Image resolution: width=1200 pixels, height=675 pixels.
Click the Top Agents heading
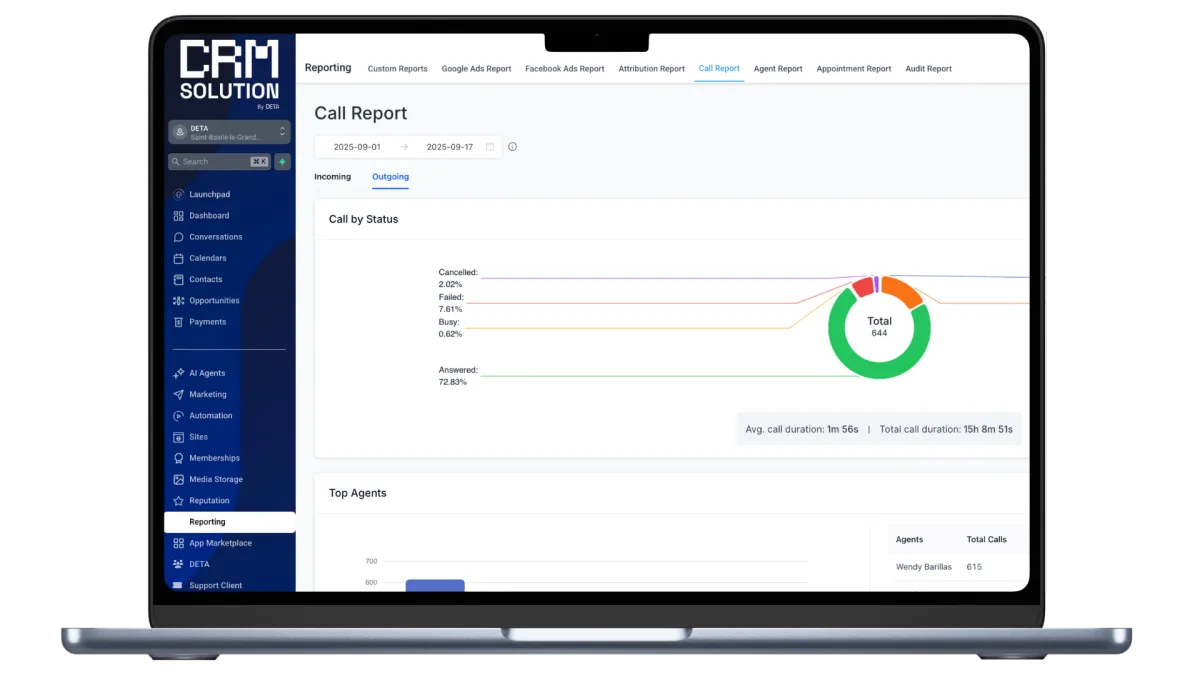[358, 493]
